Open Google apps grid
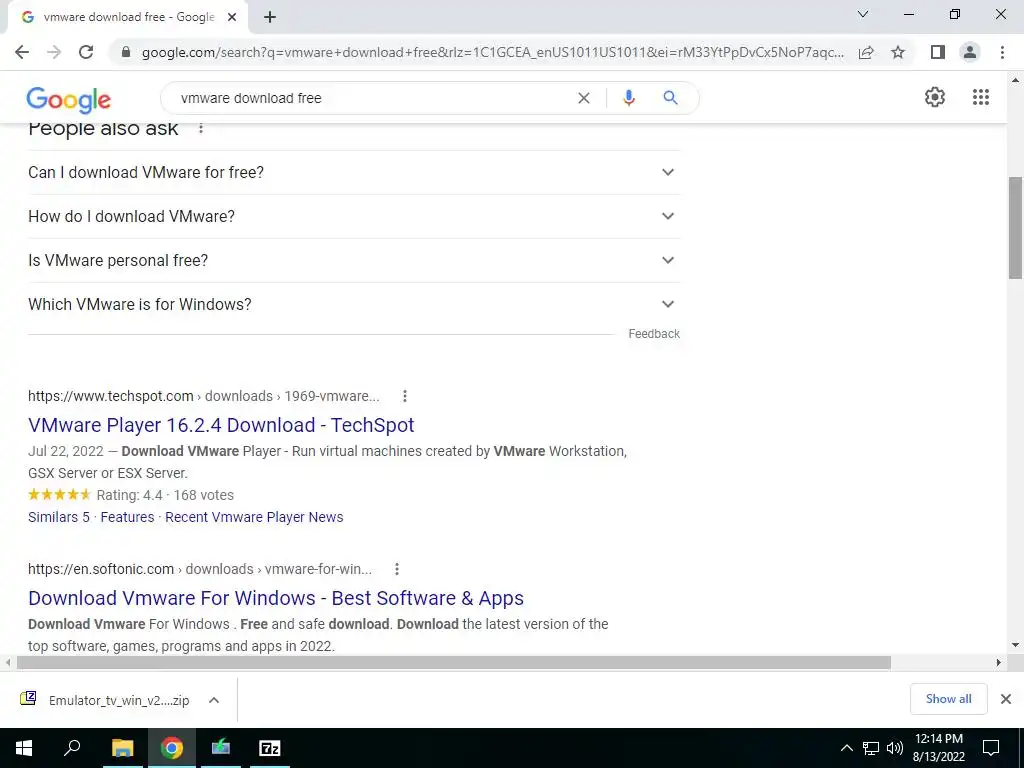 point(980,97)
